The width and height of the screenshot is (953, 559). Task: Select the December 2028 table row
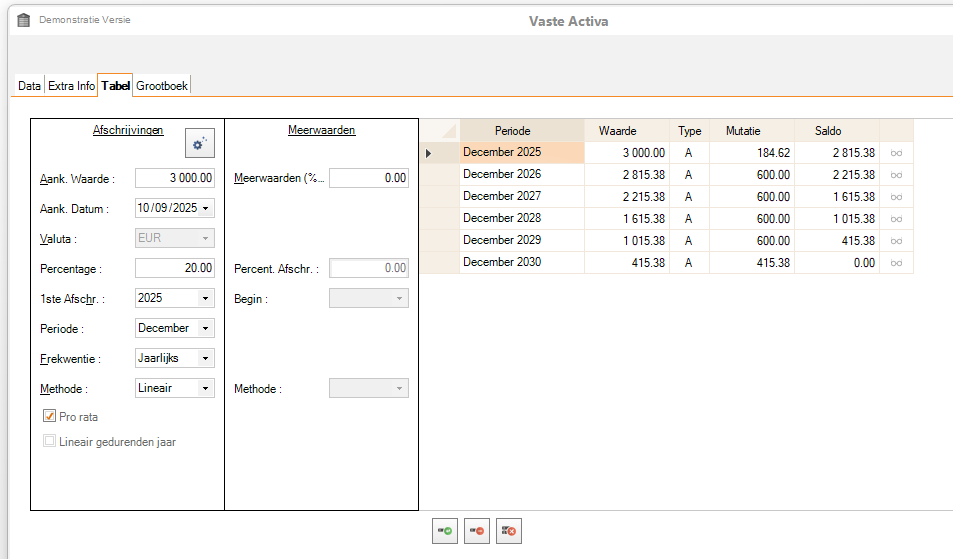point(520,219)
